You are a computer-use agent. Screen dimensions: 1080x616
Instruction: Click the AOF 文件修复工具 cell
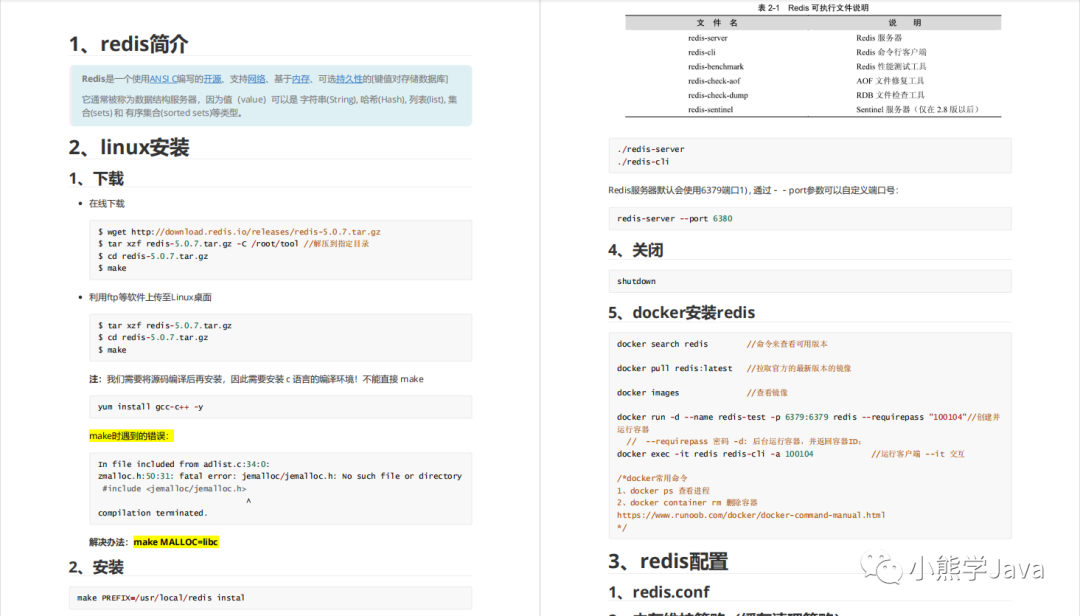[x=890, y=81]
